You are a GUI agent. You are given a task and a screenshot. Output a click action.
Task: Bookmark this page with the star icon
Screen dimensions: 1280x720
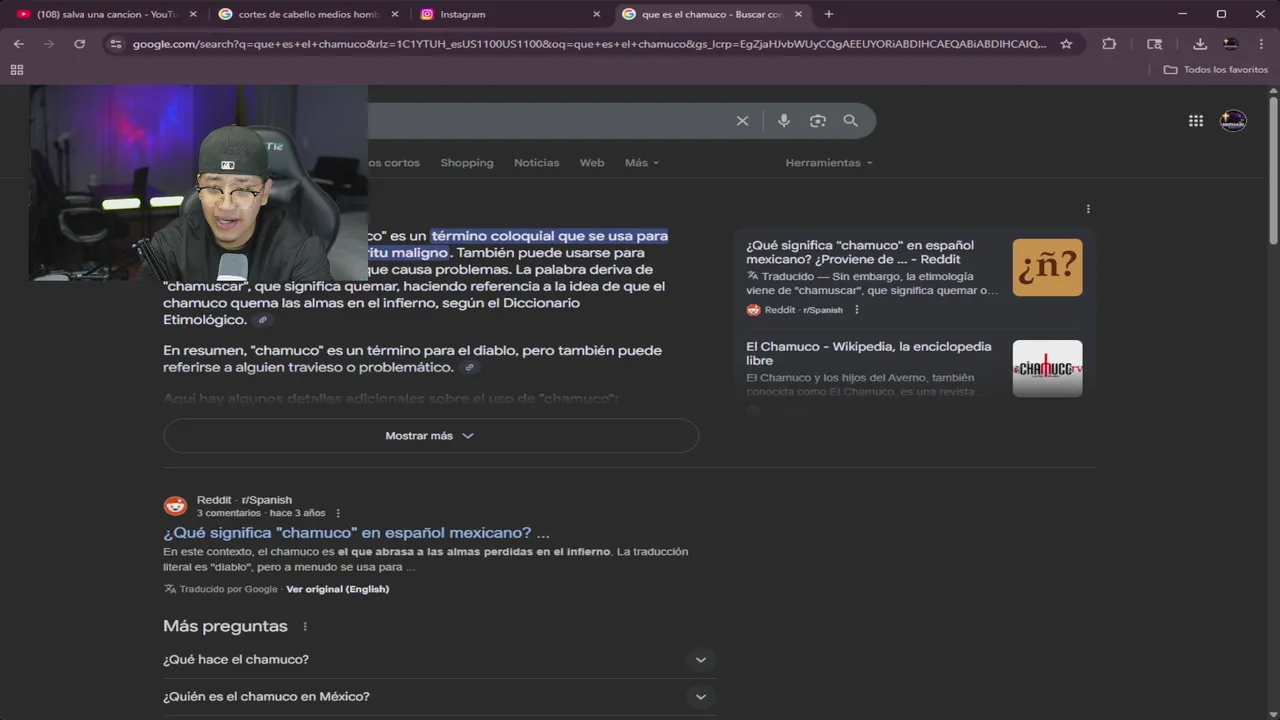click(x=1066, y=44)
